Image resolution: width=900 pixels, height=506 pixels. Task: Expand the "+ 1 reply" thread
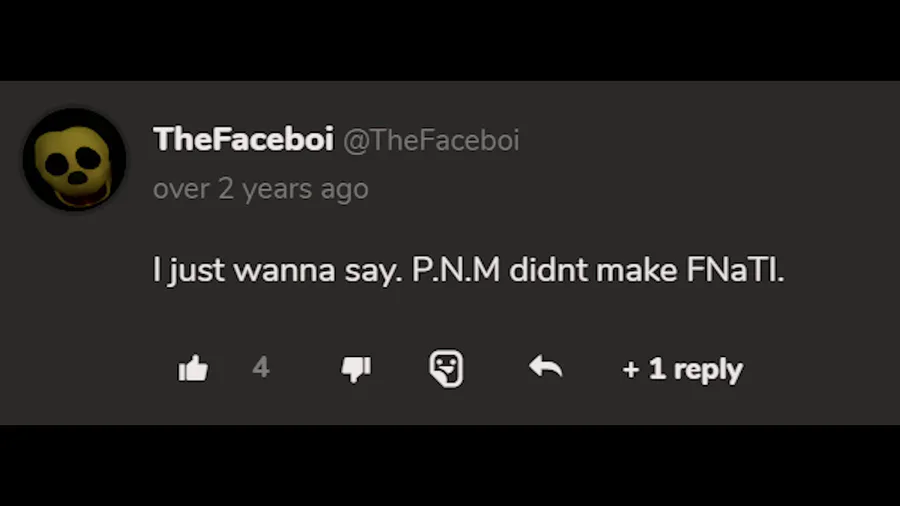coord(682,369)
